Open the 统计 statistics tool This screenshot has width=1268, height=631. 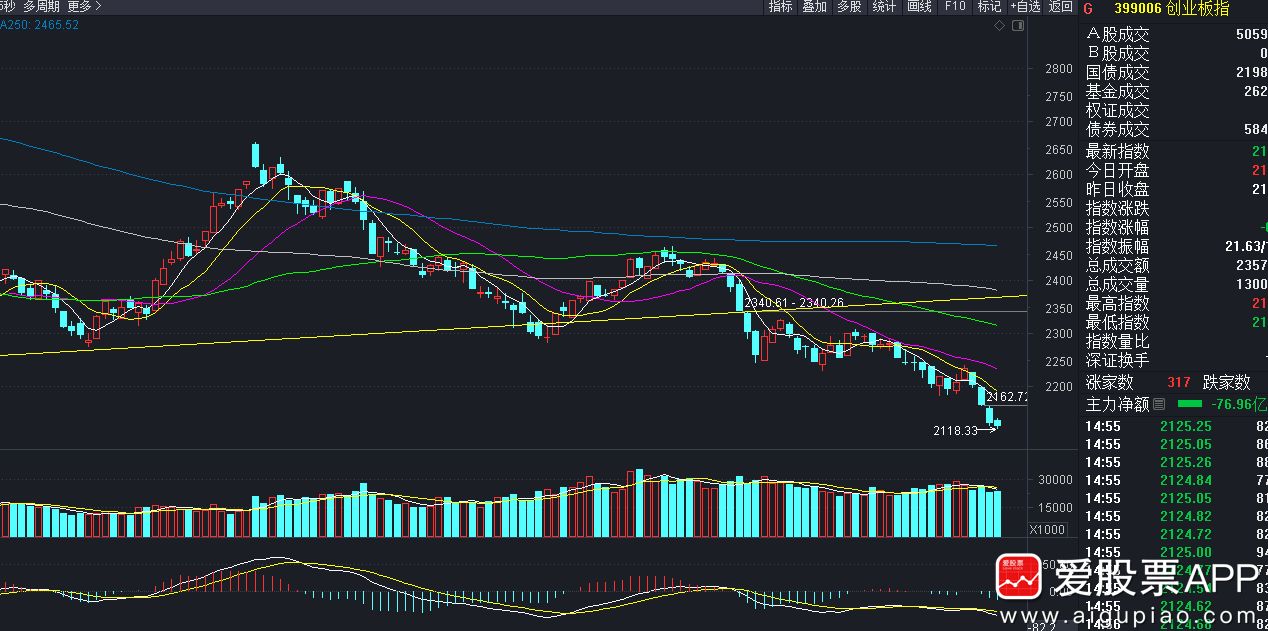click(x=884, y=7)
